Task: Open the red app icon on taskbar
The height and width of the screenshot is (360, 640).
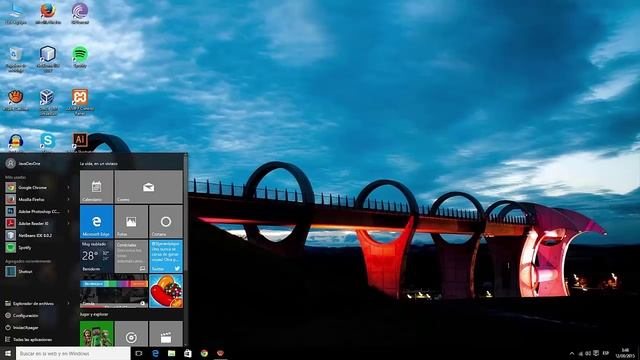Action: (220, 353)
